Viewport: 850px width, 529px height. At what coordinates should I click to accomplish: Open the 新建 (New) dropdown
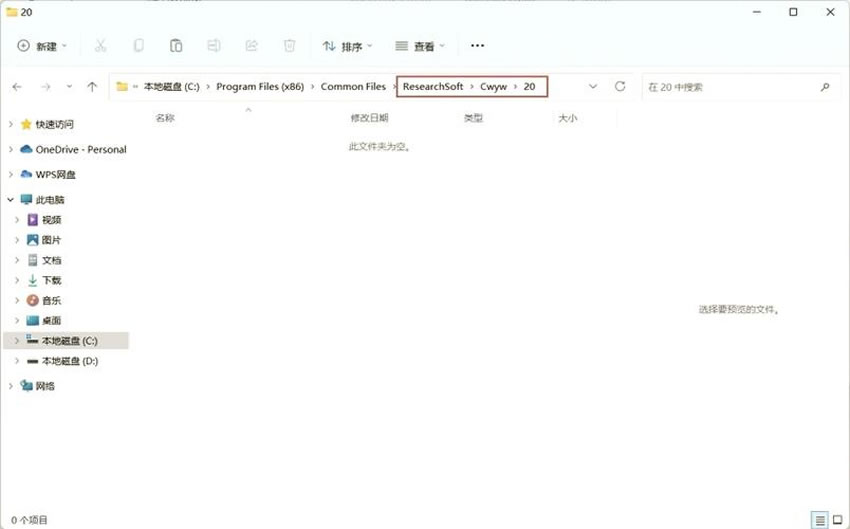pos(42,46)
